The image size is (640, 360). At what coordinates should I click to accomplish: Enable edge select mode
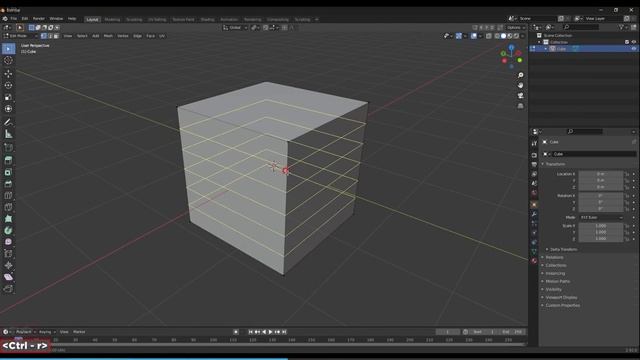[x=50, y=36]
